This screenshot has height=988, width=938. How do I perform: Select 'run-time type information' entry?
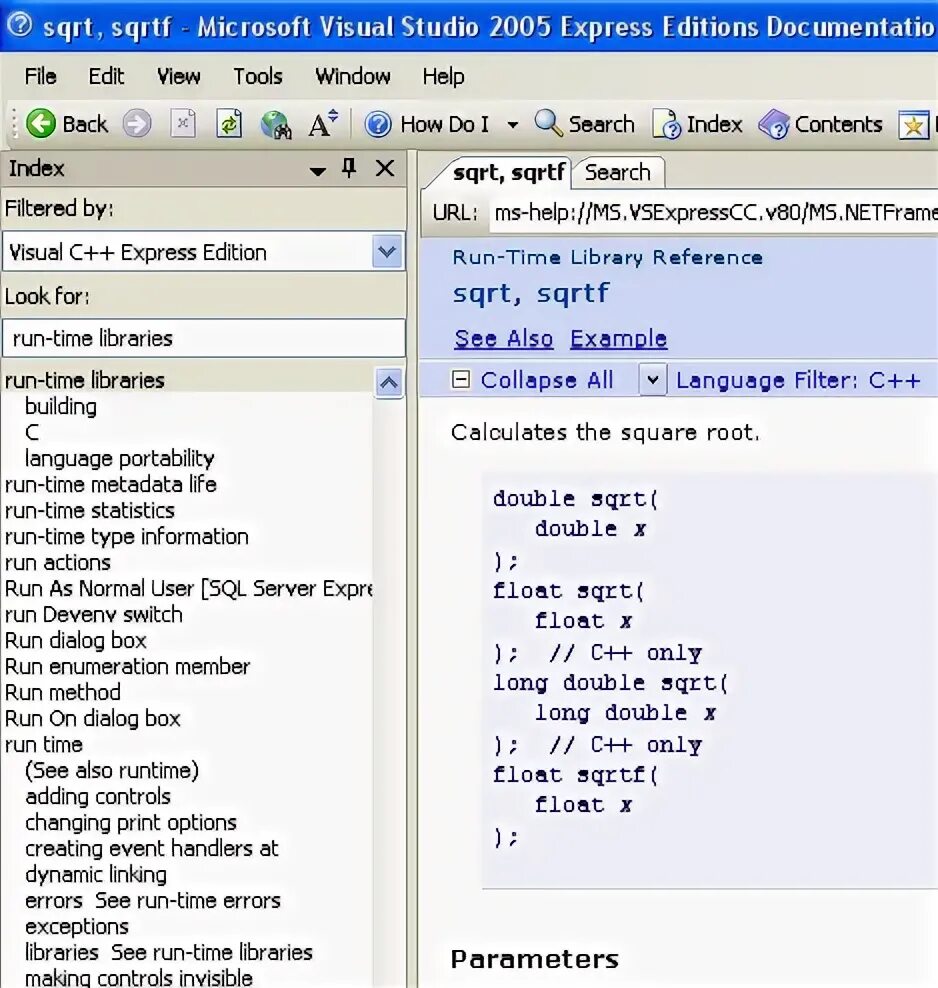tap(127, 536)
